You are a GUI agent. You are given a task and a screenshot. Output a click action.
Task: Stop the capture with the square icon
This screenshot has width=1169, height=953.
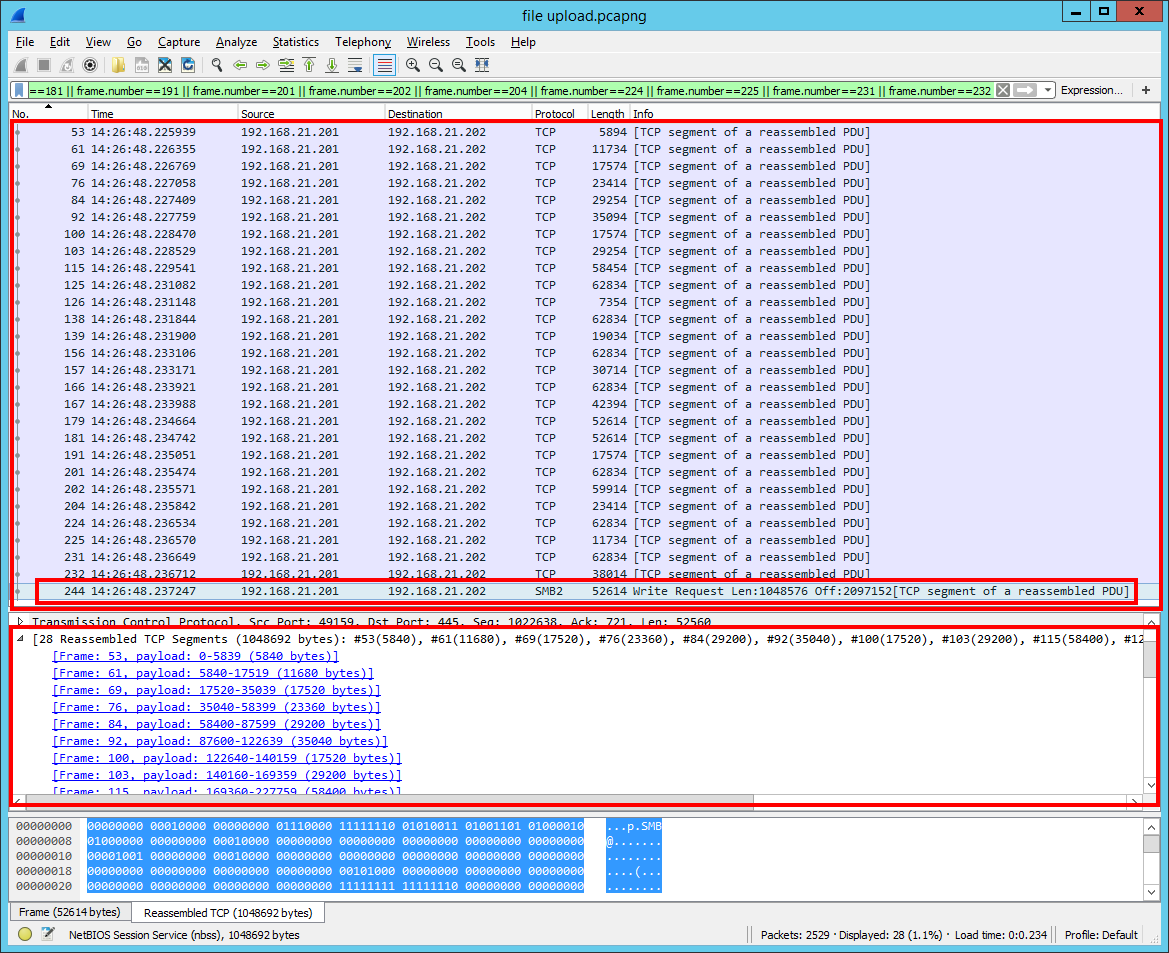[44, 66]
